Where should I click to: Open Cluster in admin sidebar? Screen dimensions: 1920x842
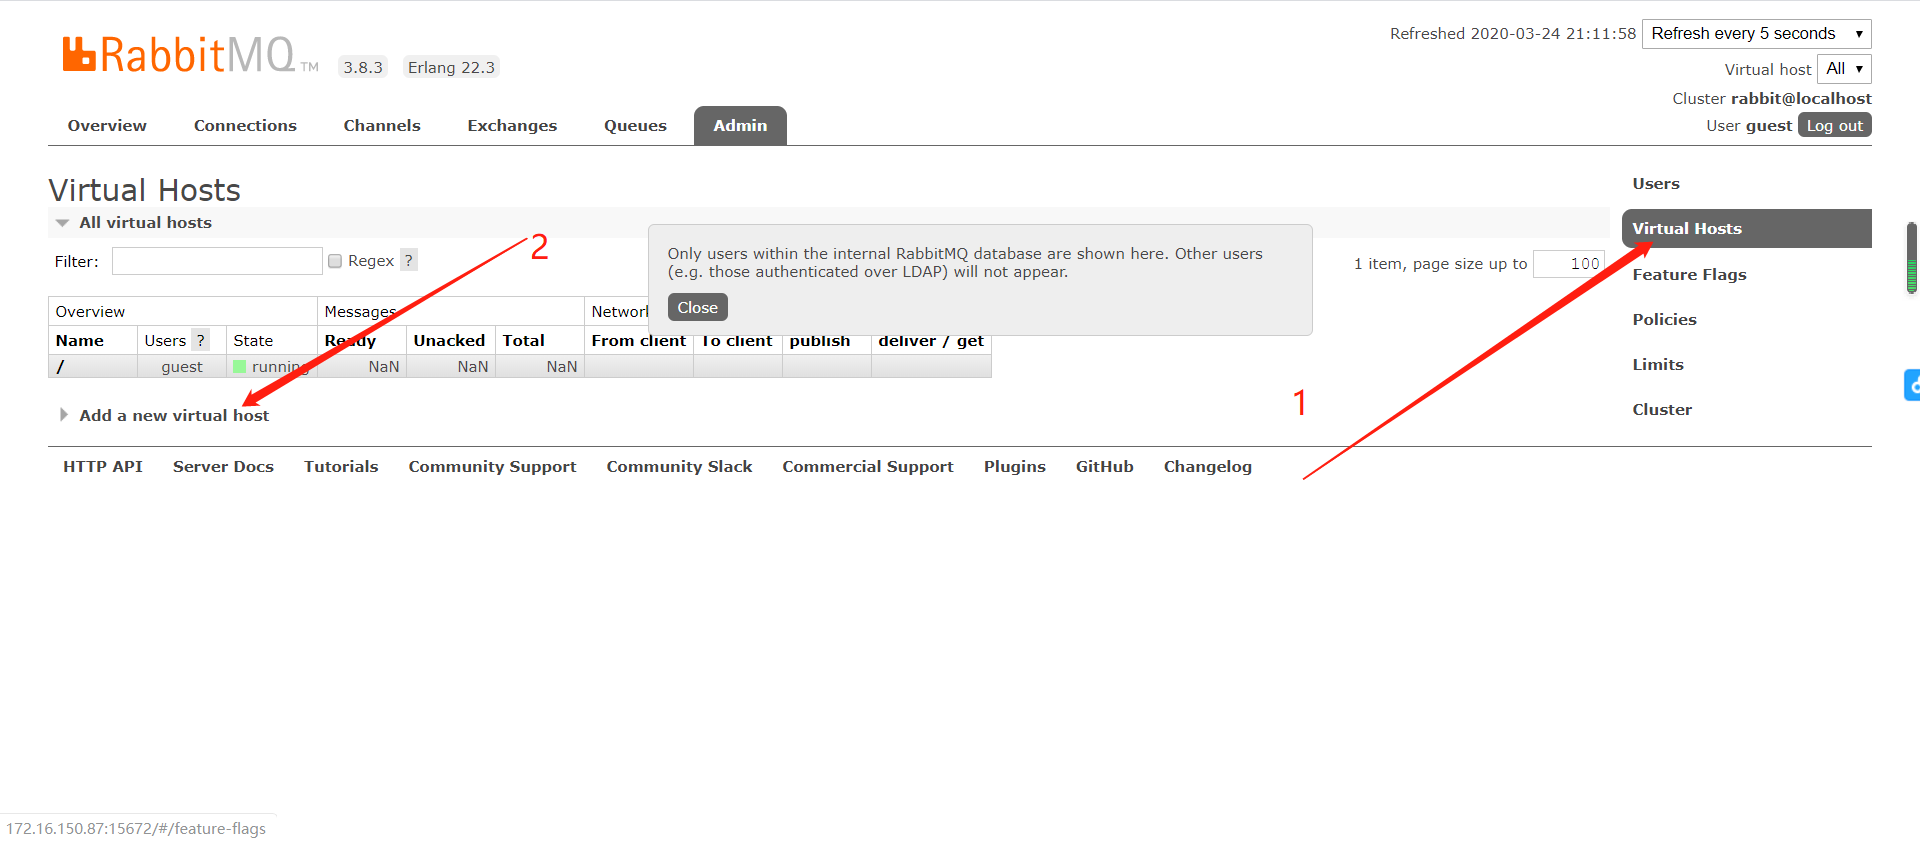(x=1662, y=410)
